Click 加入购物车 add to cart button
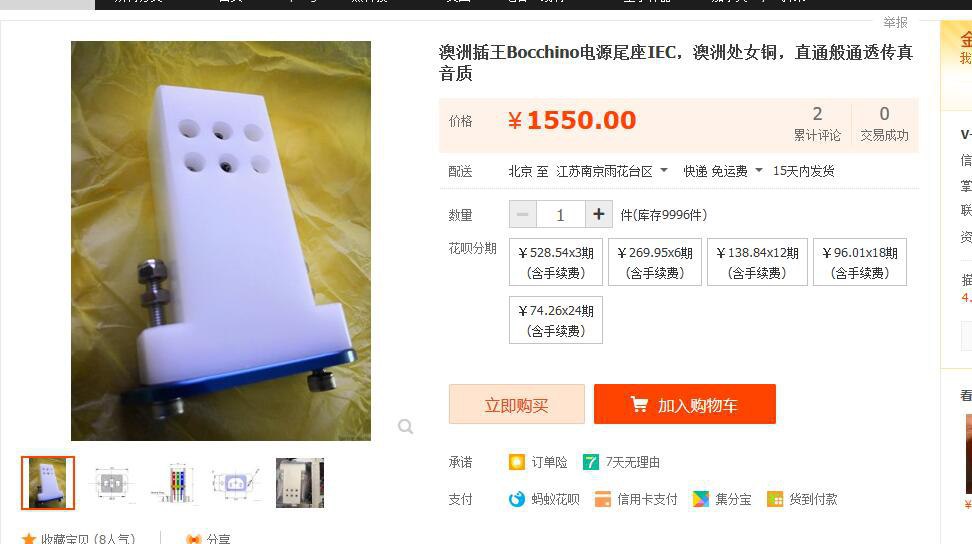972x544 pixels. point(684,404)
